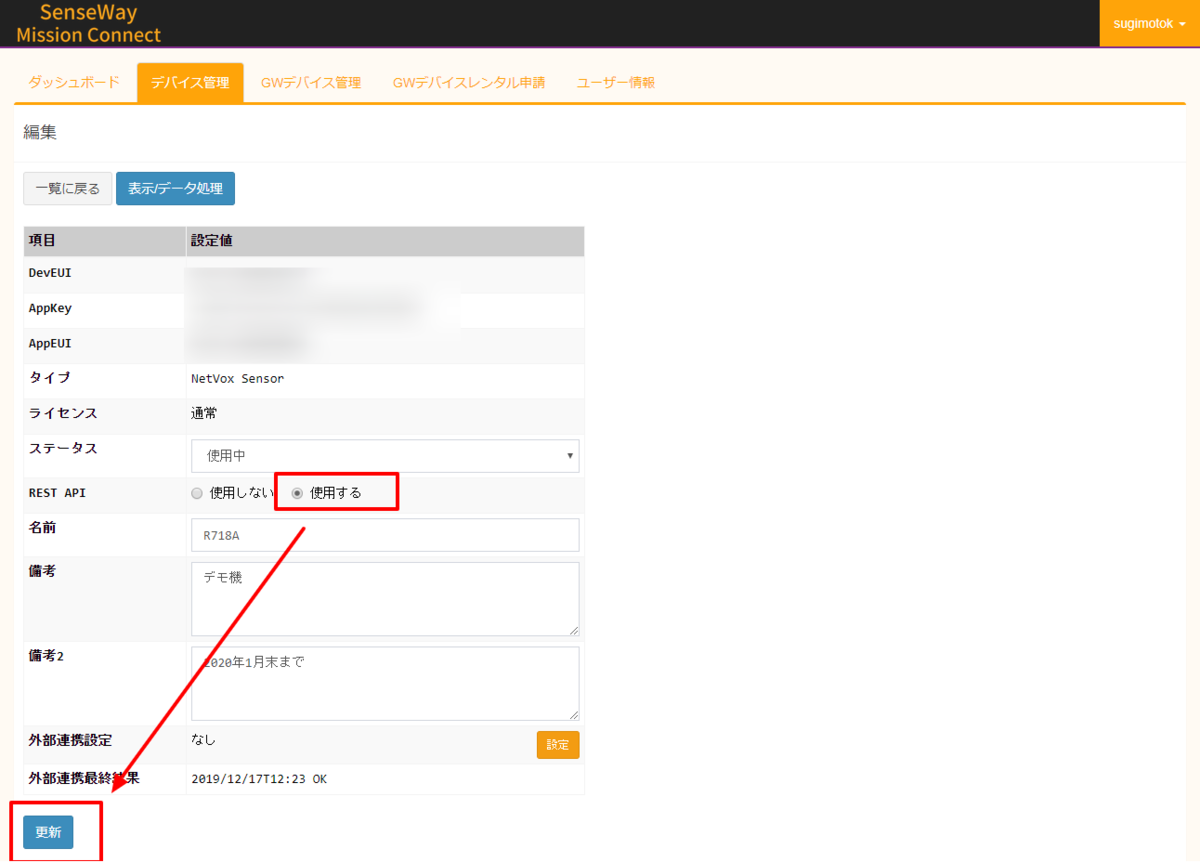Select the REST API 使用する radio button
This screenshot has height=862, width=1200.
pos(297,493)
